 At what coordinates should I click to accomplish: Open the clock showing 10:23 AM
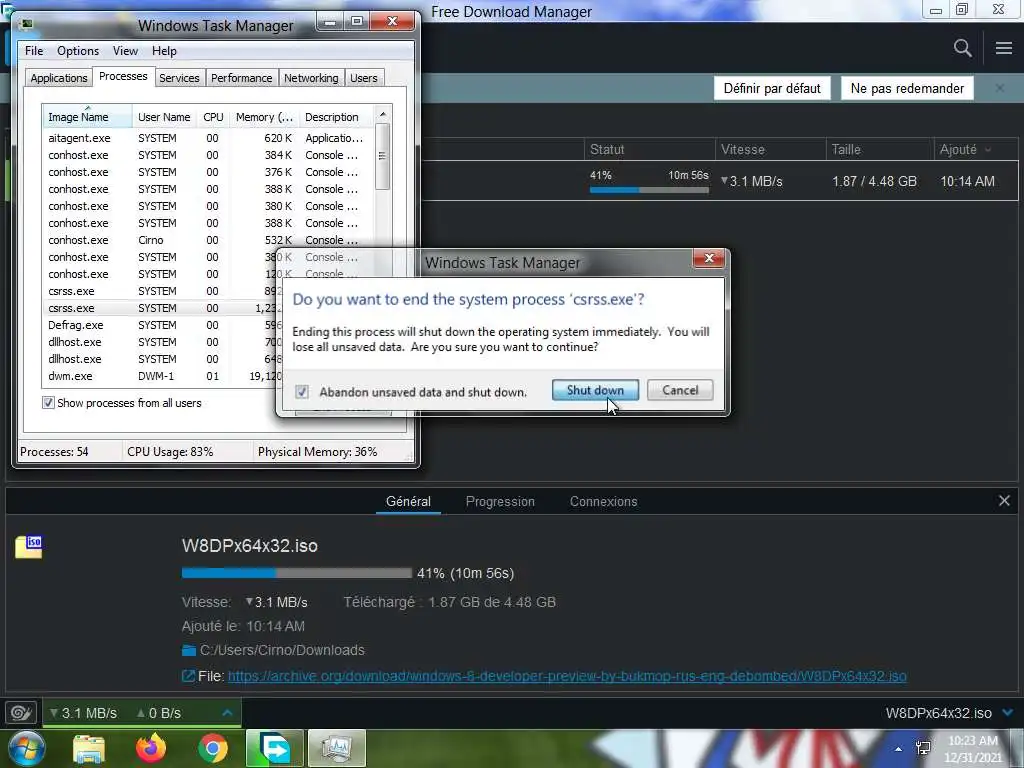coord(973,749)
